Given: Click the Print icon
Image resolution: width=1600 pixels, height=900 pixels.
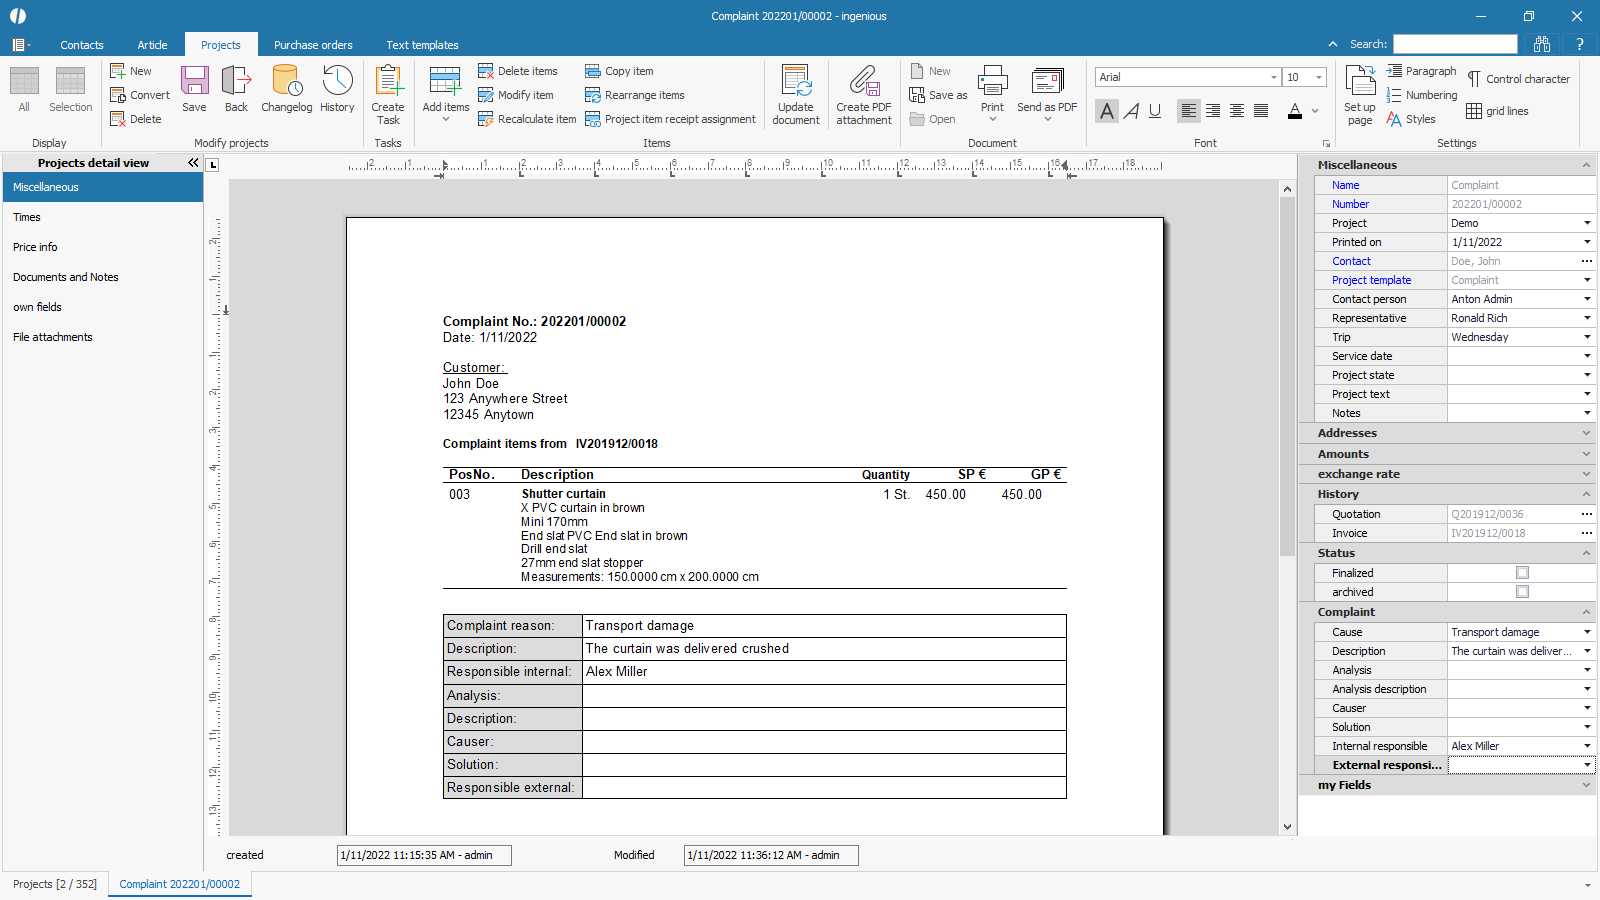Looking at the screenshot, I should coord(992,81).
